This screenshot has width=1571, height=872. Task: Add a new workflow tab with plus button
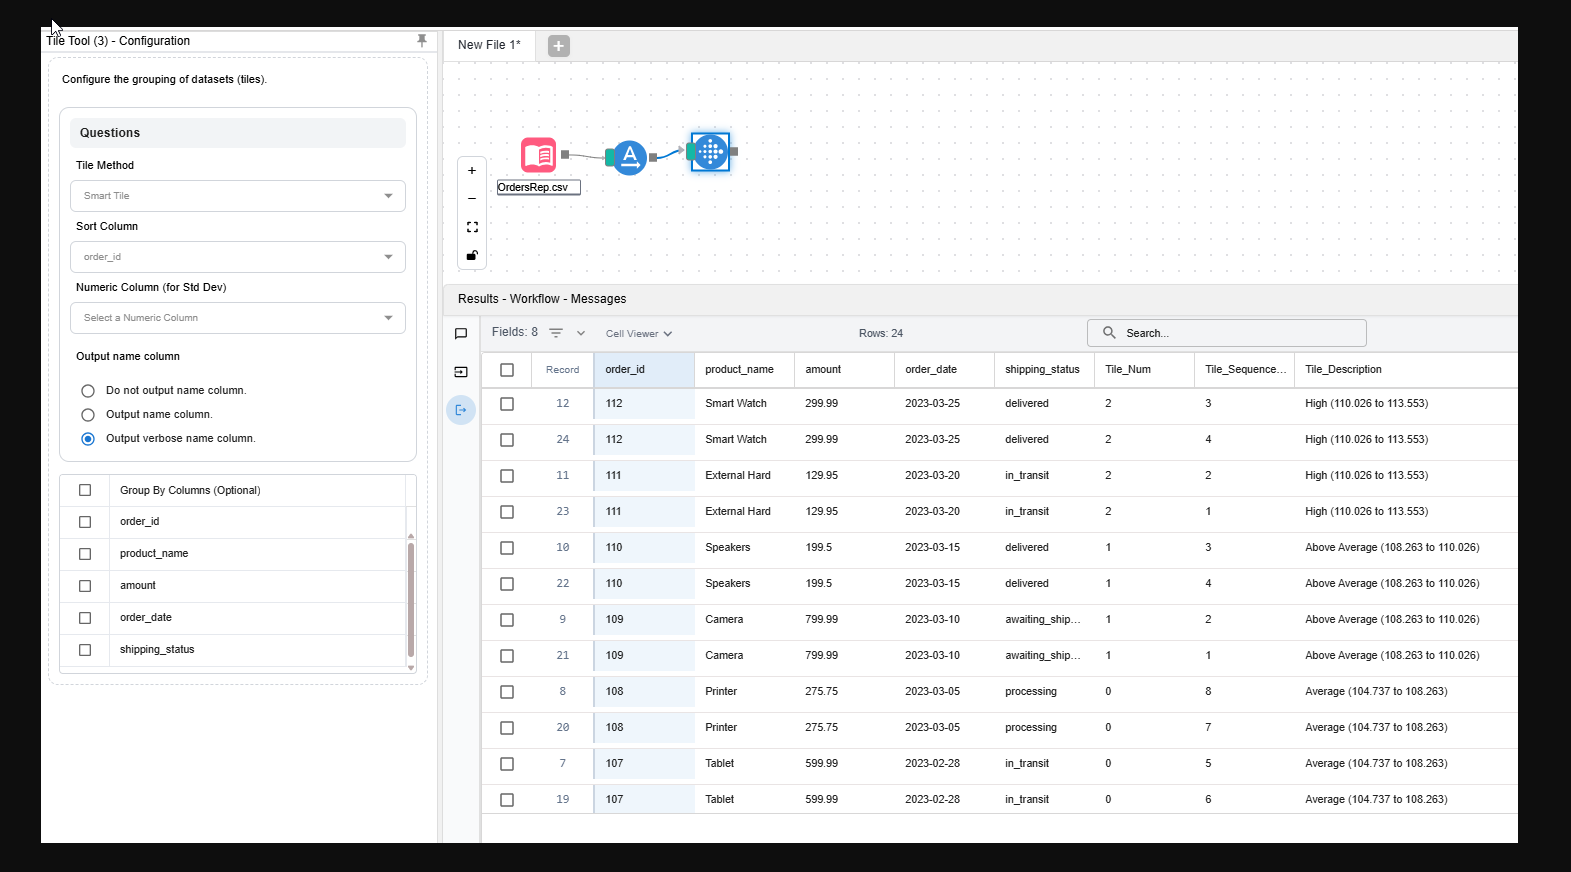coord(559,46)
